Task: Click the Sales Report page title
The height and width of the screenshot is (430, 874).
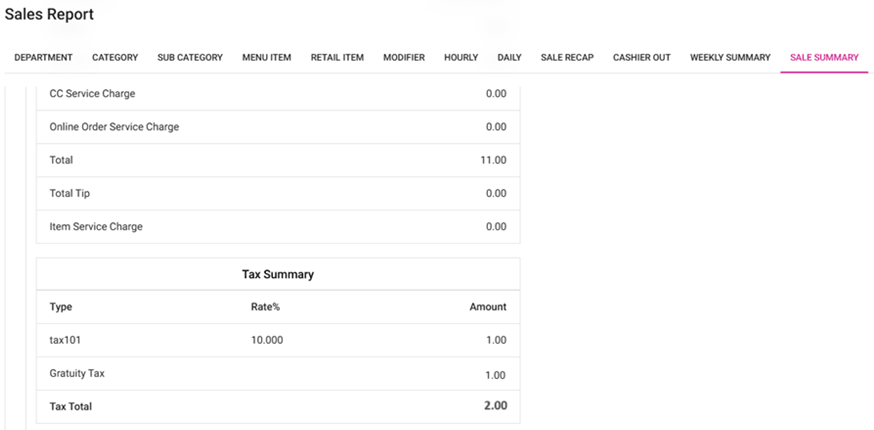Action: click(49, 15)
